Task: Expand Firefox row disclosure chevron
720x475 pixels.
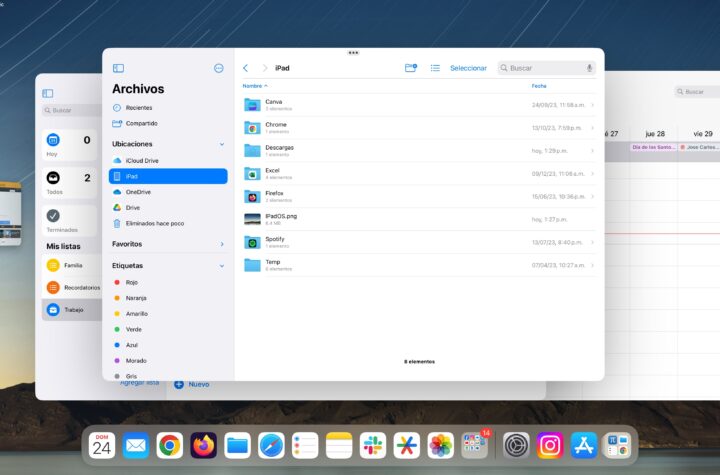Action: 592,197
